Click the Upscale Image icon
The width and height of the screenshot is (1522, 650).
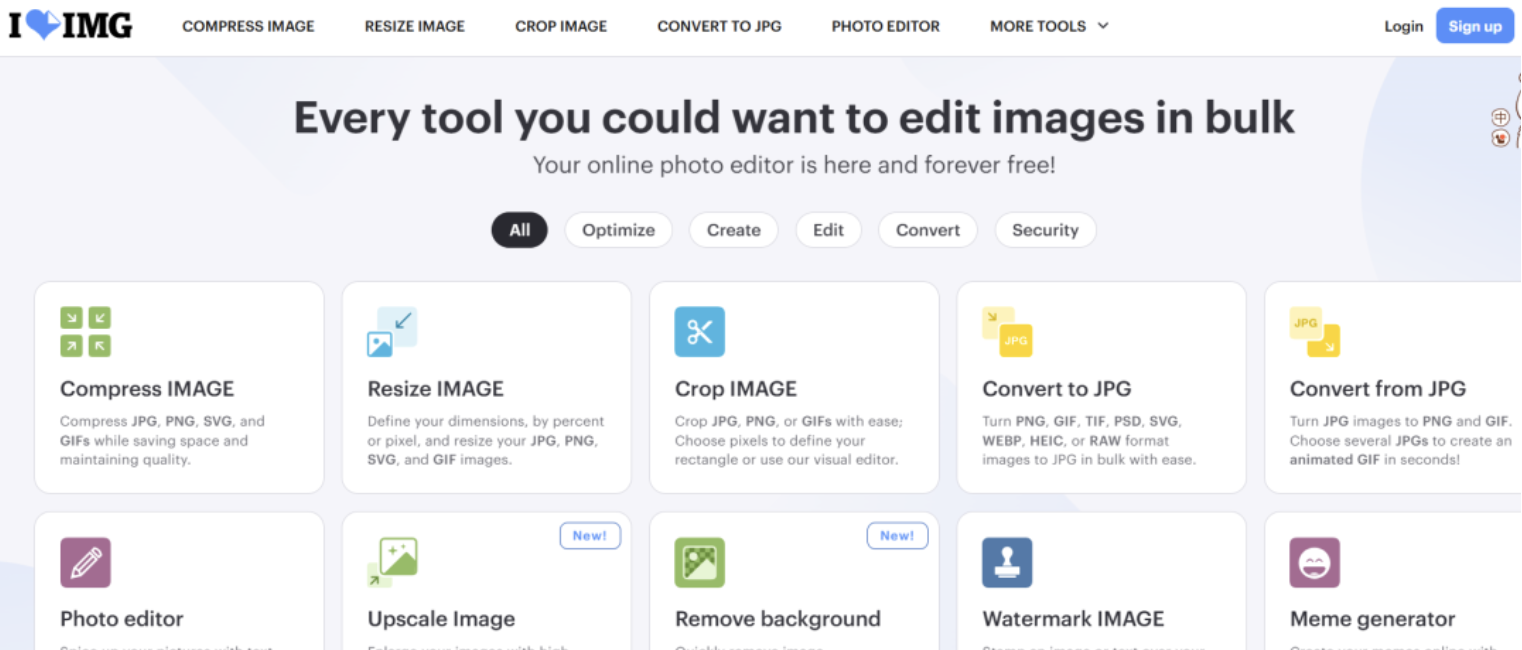tap(392, 562)
